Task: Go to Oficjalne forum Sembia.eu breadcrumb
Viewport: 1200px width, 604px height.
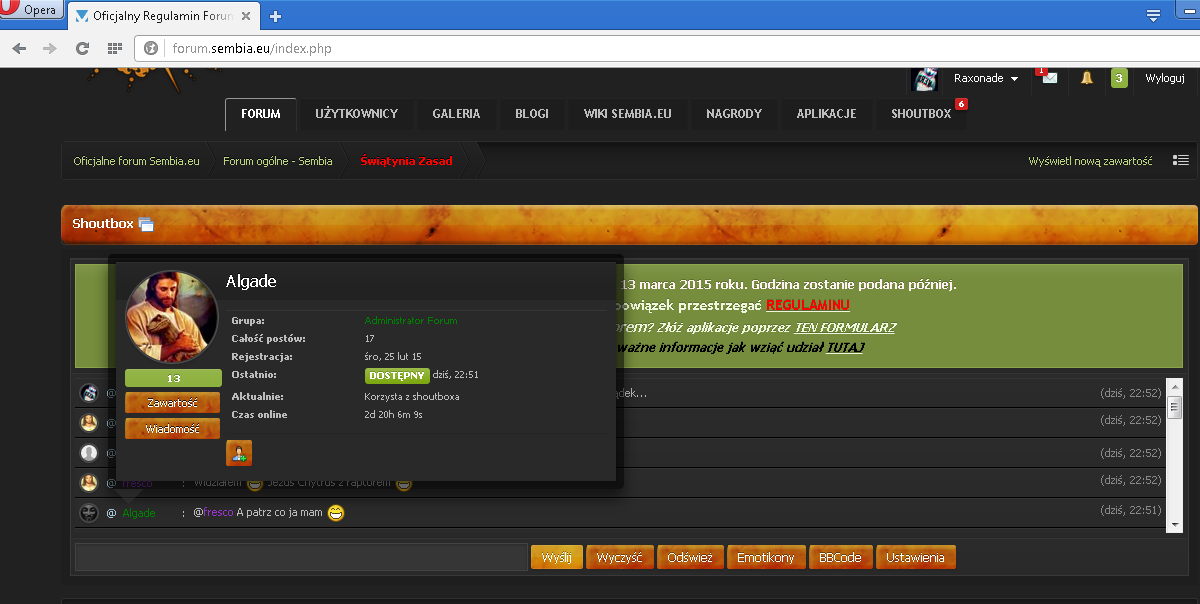Action: pyautogui.click(x=136, y=161)
